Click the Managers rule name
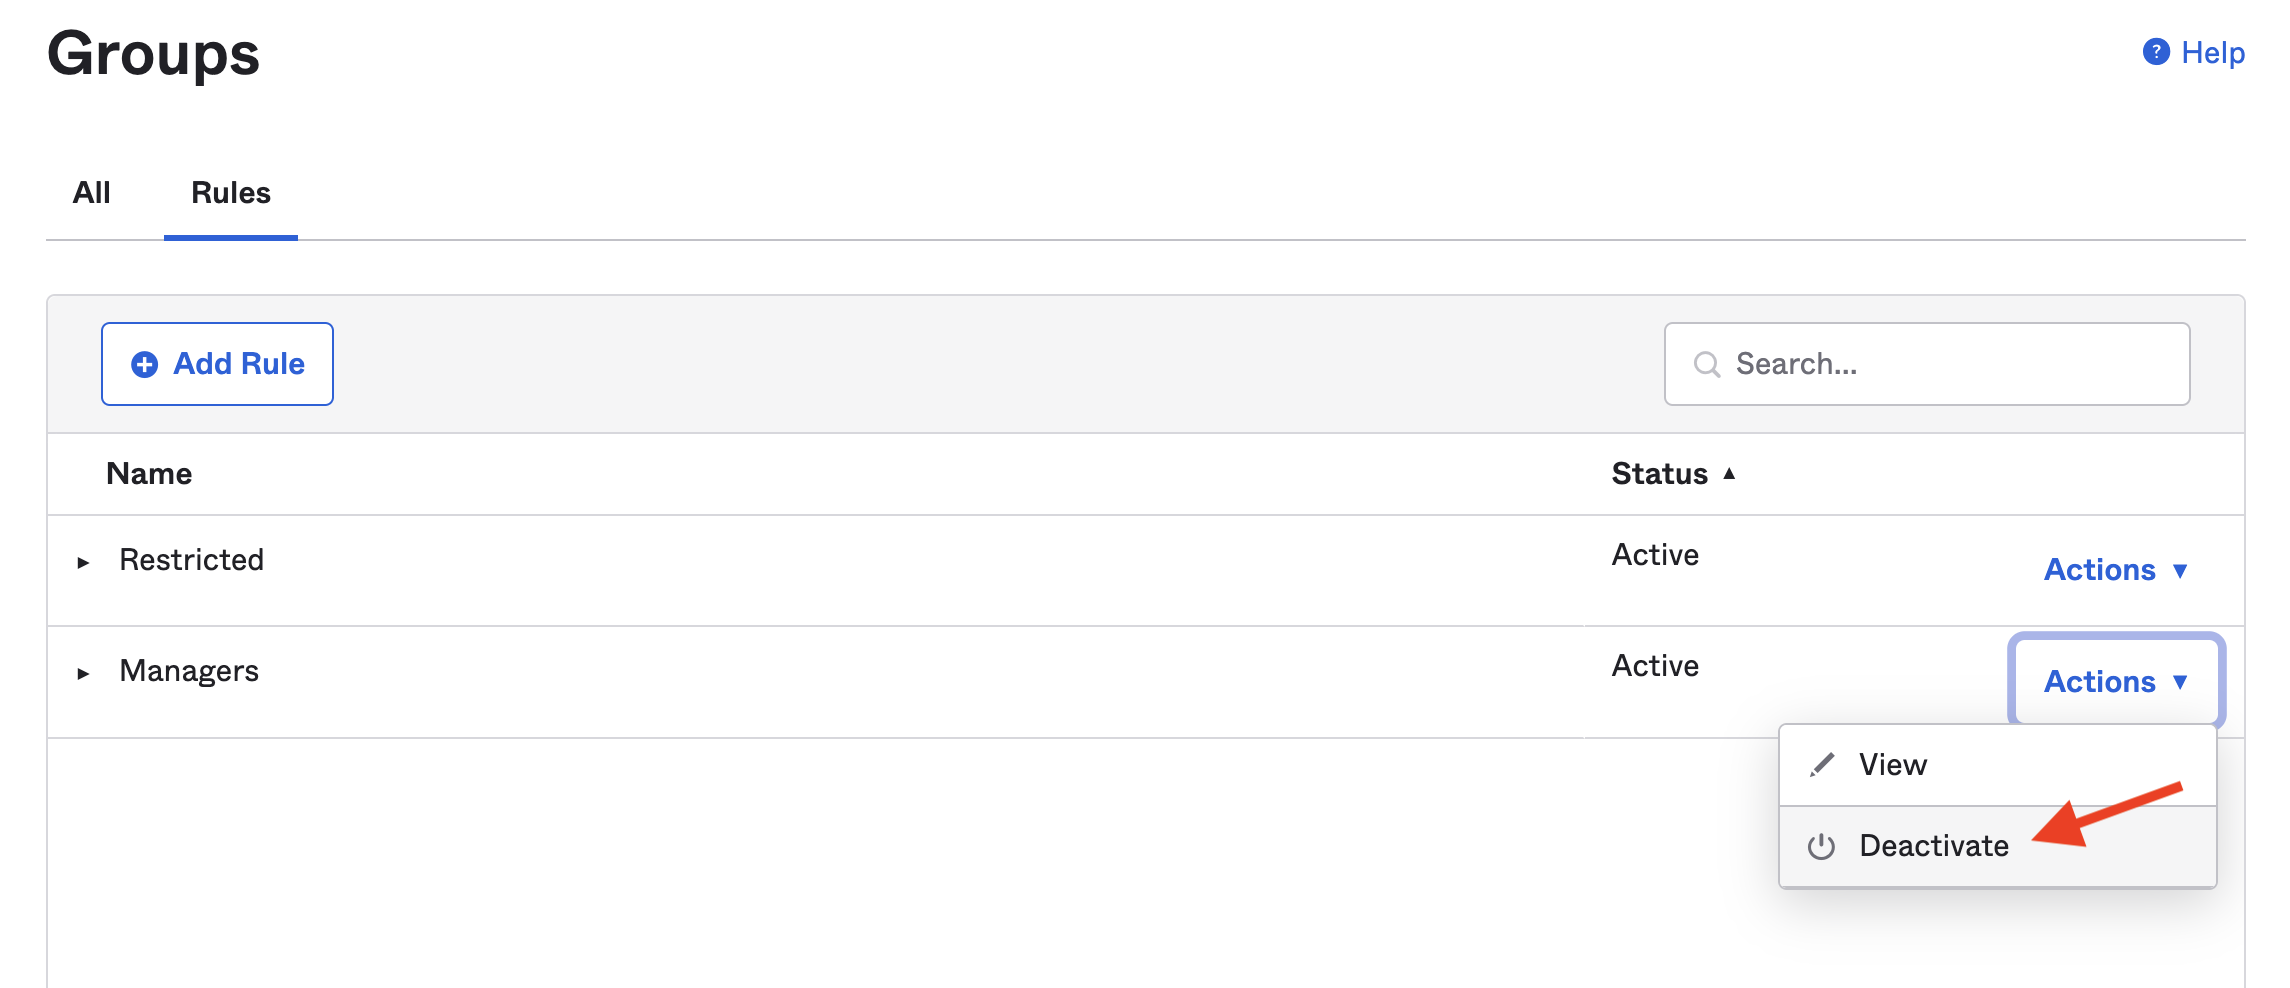Image resolution: width=2290 pixels, height=988 pixels. point(189,671)
